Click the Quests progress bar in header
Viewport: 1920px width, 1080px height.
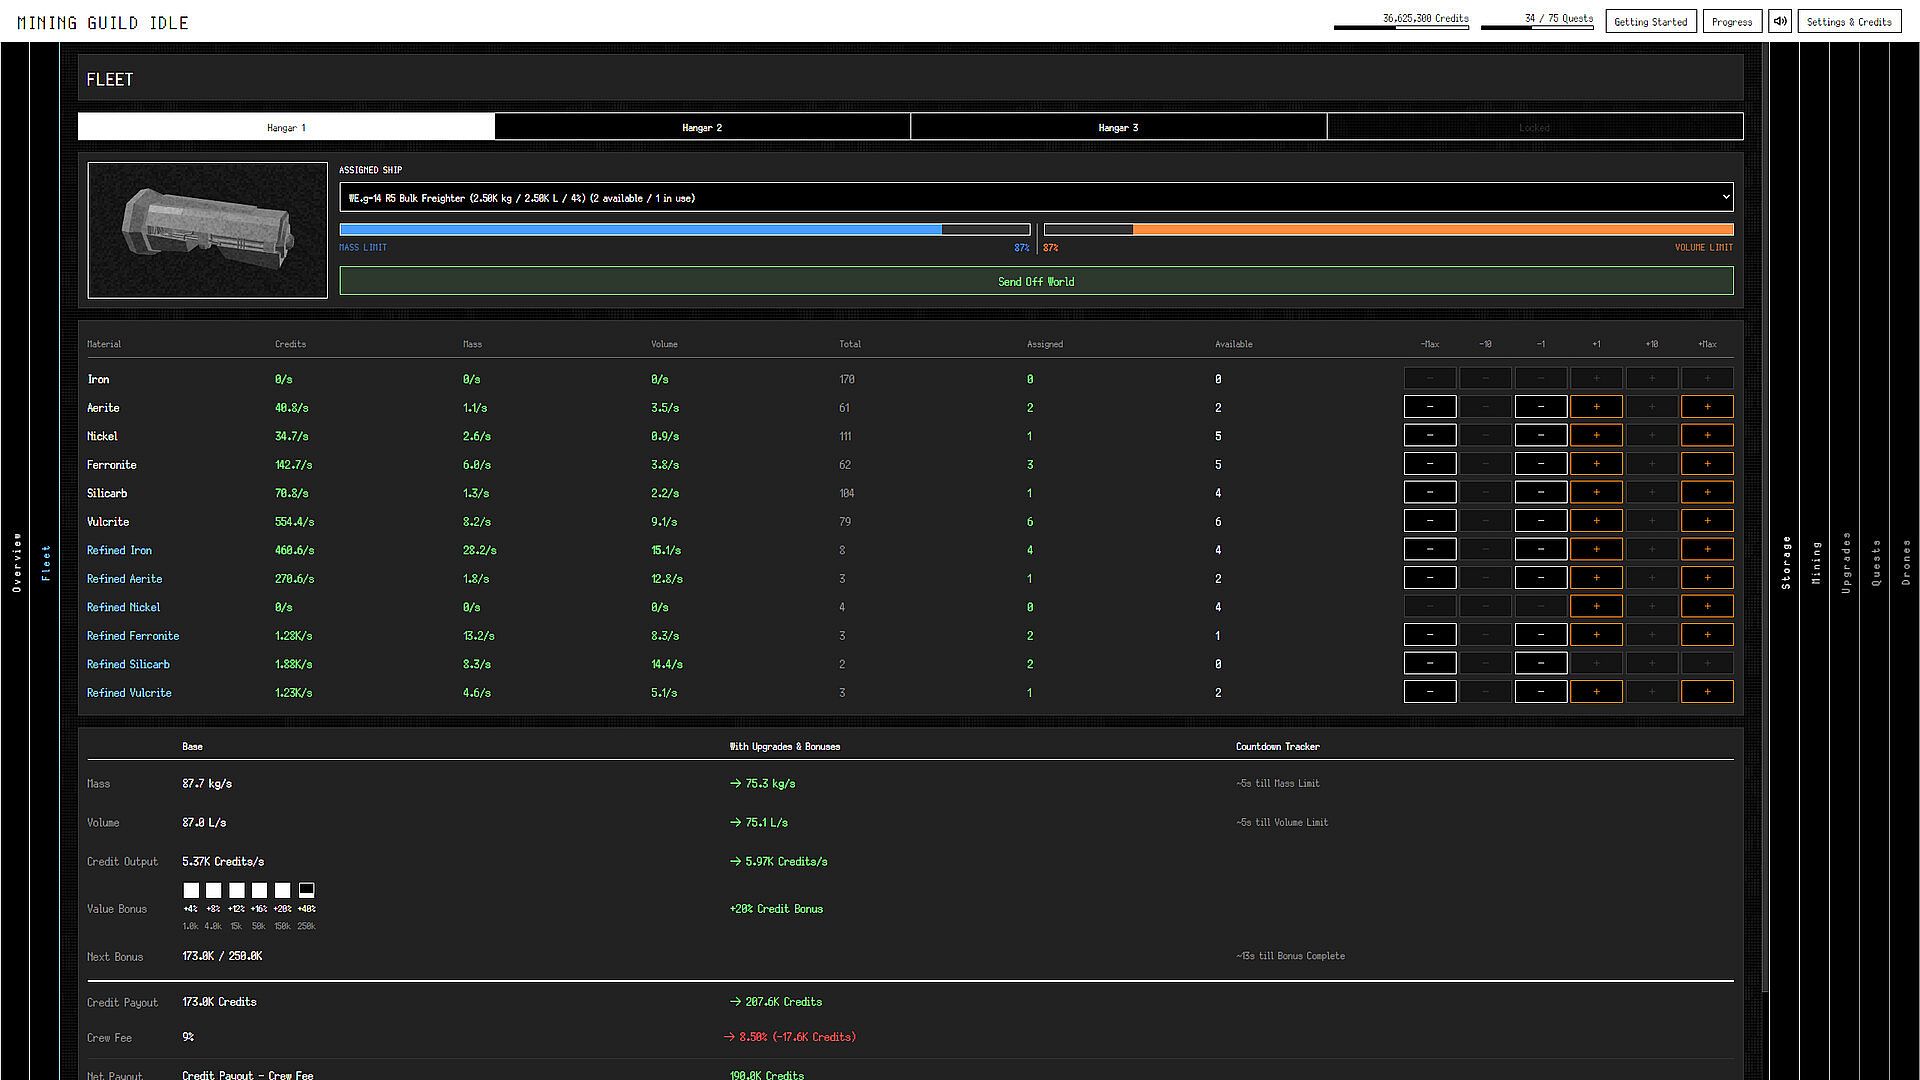click(x=1537, y=27)
